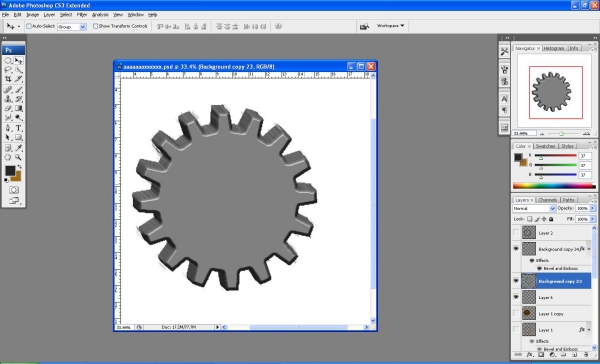Open the Character panel dock icon
Screen dimensions: 600x364
pyautogui.click(x=504, y=99)
